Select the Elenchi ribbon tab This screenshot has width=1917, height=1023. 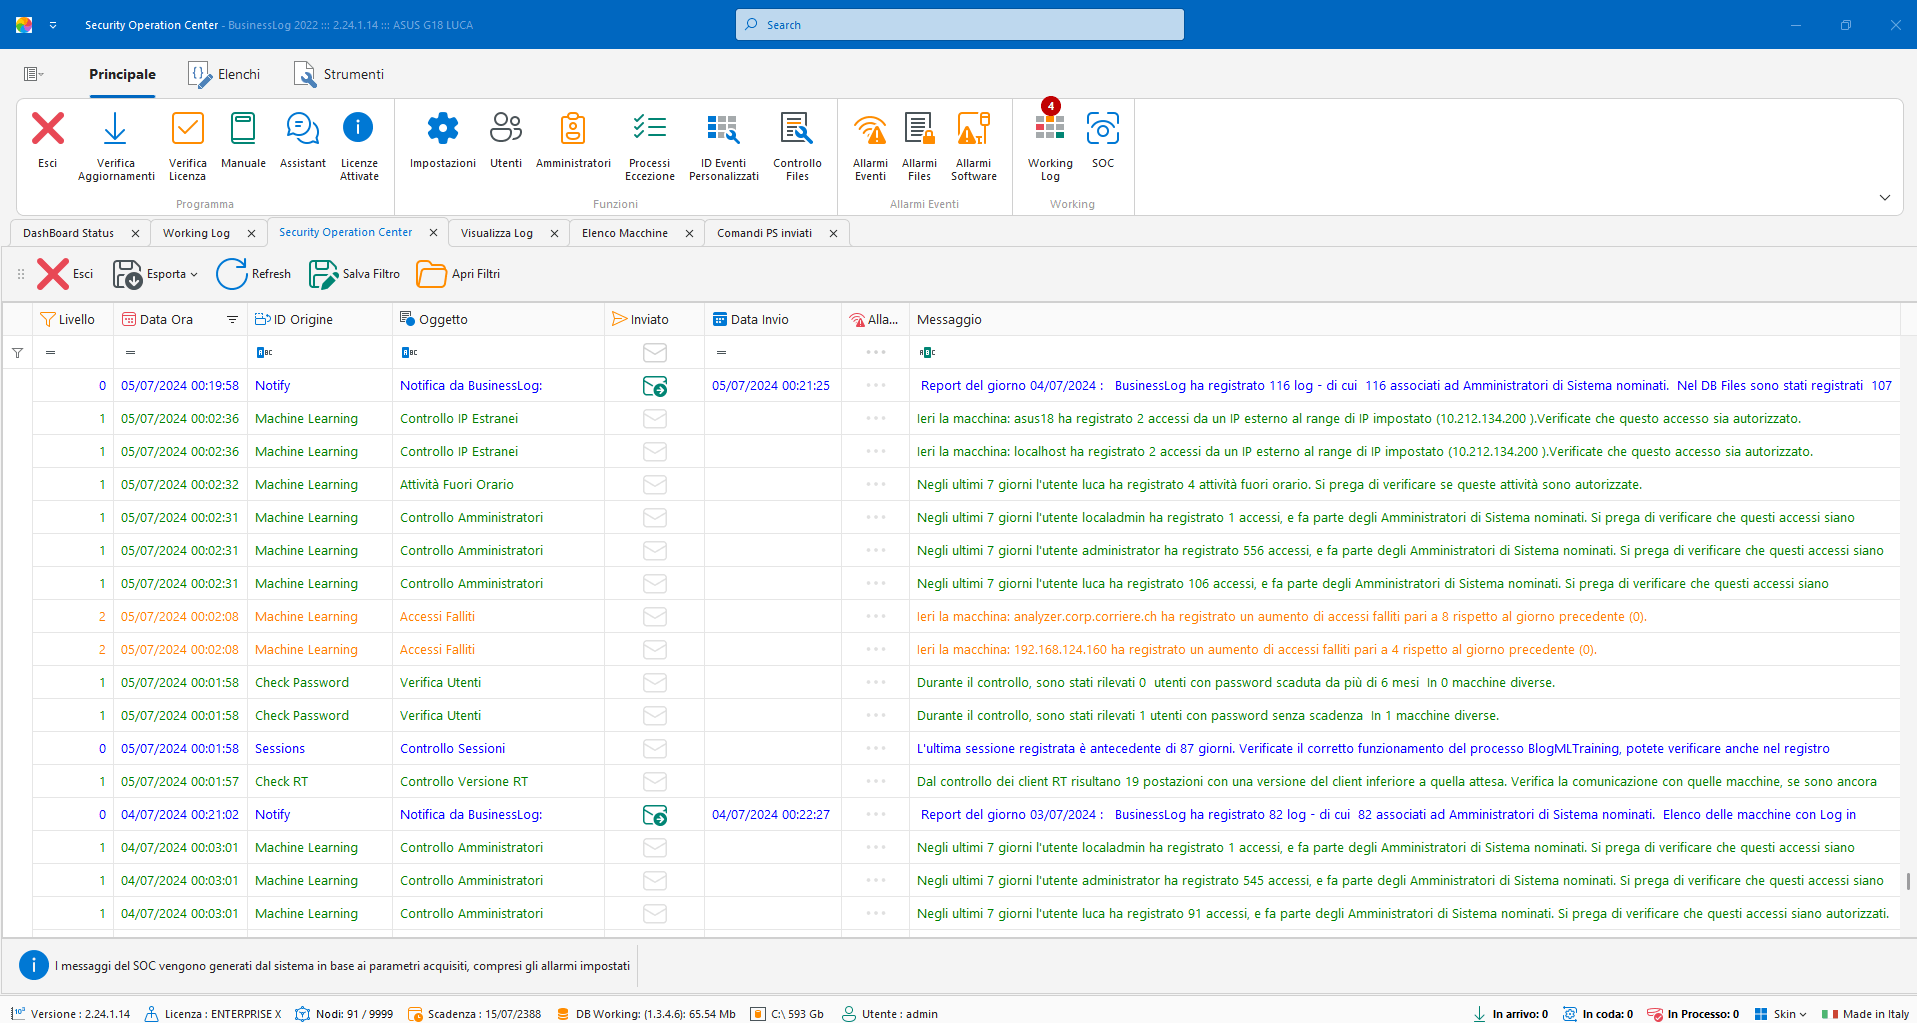224,74
